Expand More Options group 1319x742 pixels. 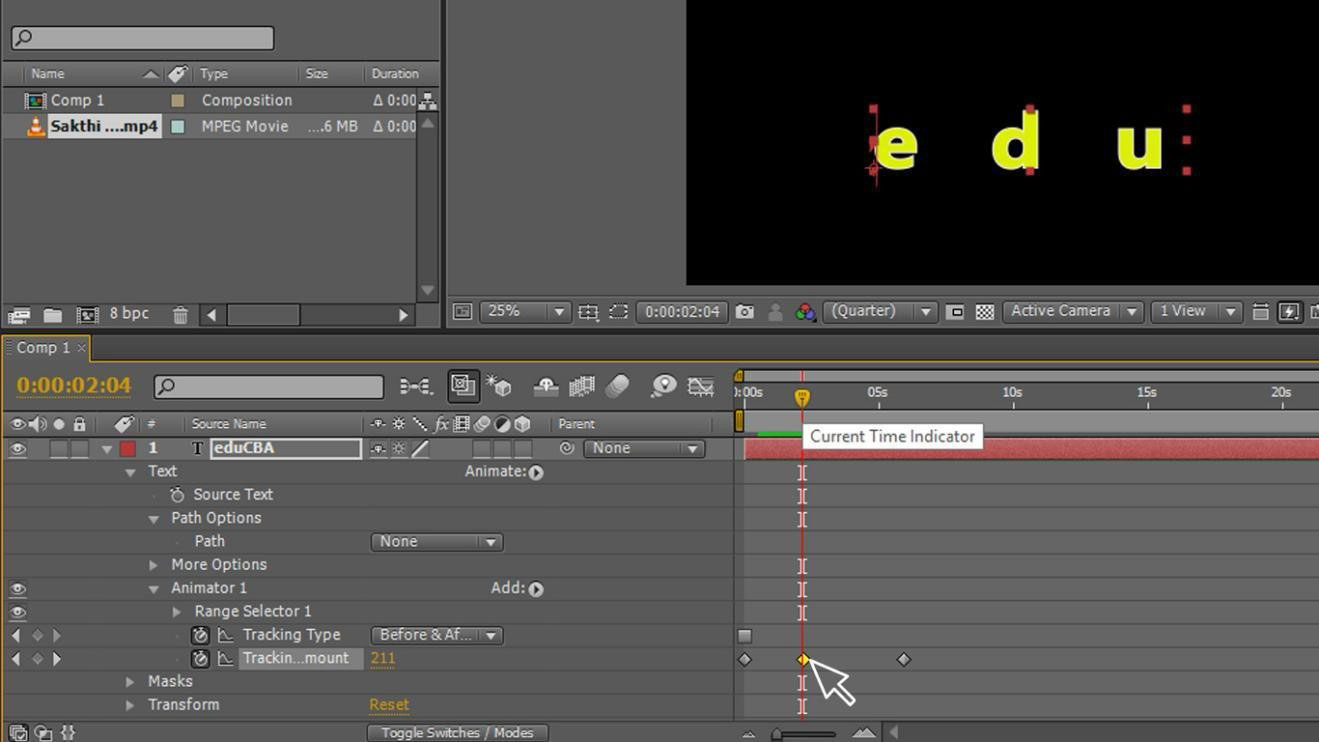tap(154, 565)
